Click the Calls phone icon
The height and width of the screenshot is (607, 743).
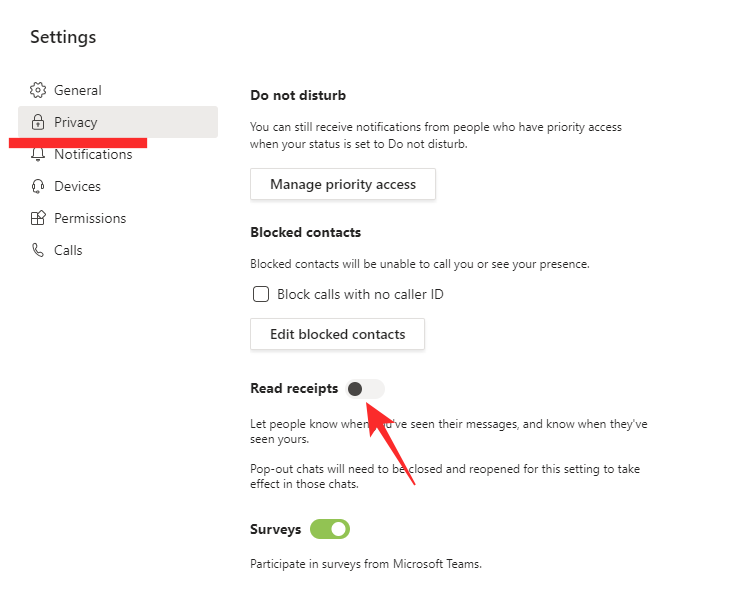pyautogui.click(x=38, y=250)
